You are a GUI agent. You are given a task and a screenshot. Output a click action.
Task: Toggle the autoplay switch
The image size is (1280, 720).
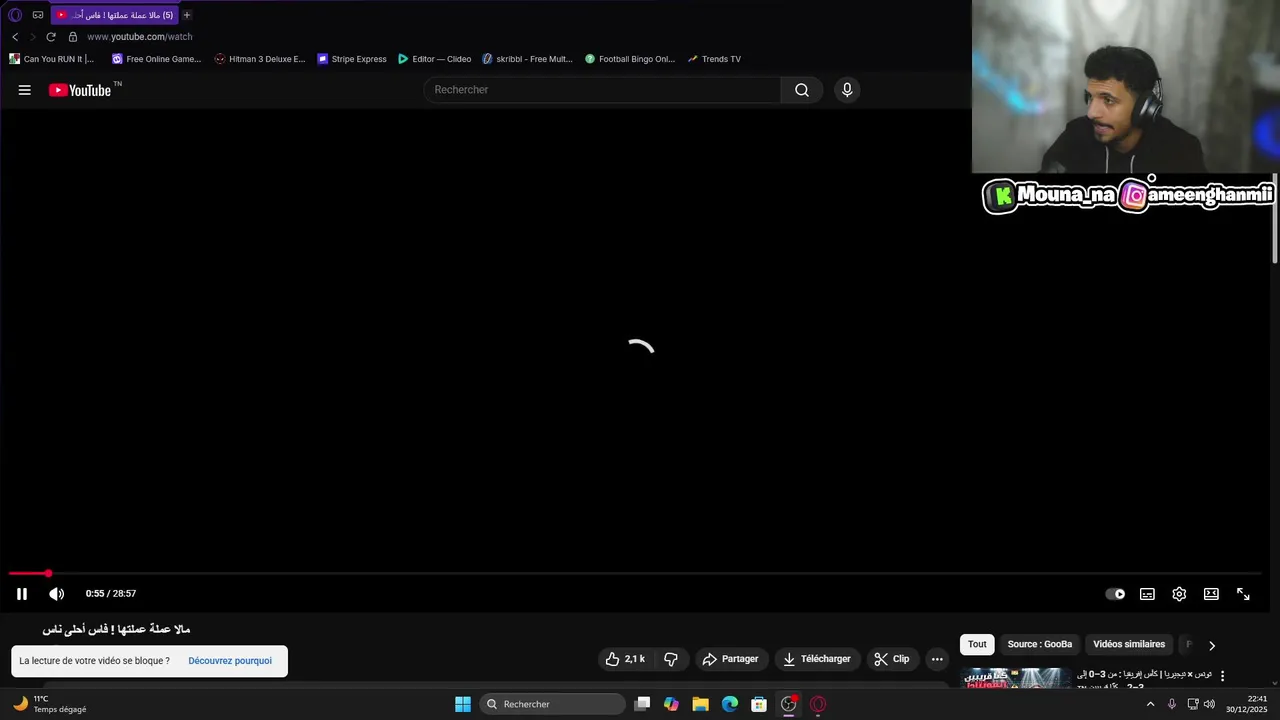click(1115, 594)
